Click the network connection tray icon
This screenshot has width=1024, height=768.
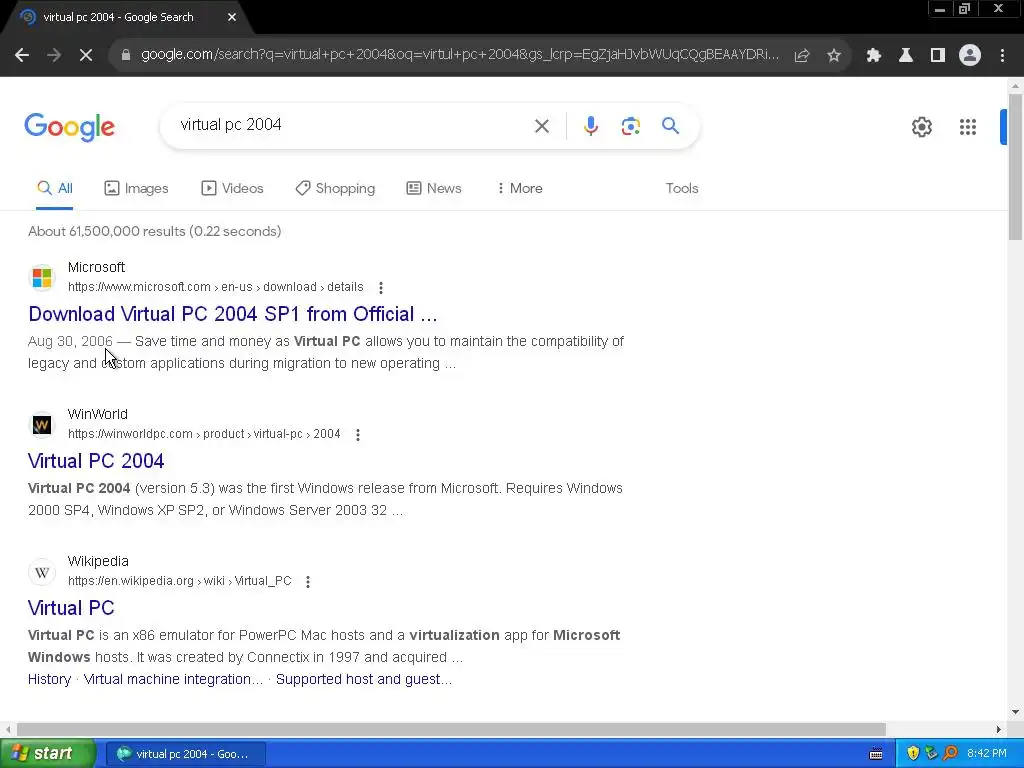[x=931, y=754]
